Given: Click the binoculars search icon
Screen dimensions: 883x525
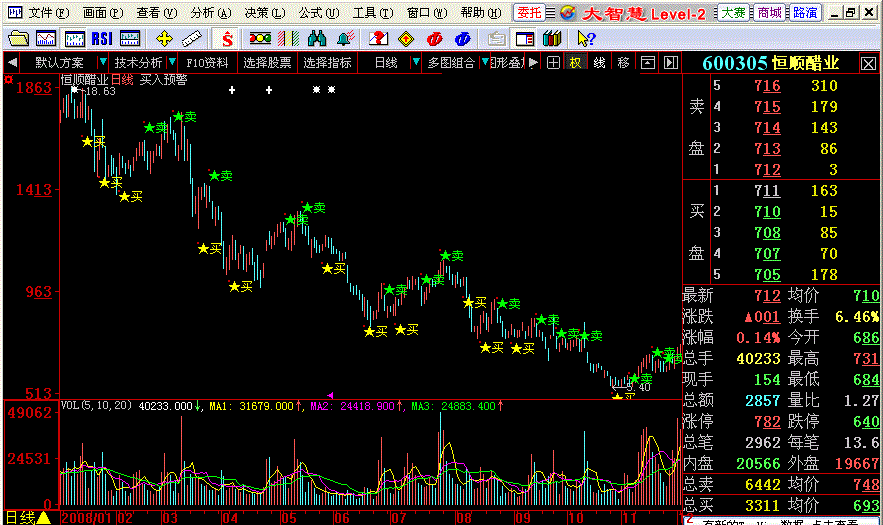Looking at the screenshot, I should pos(317,38).
